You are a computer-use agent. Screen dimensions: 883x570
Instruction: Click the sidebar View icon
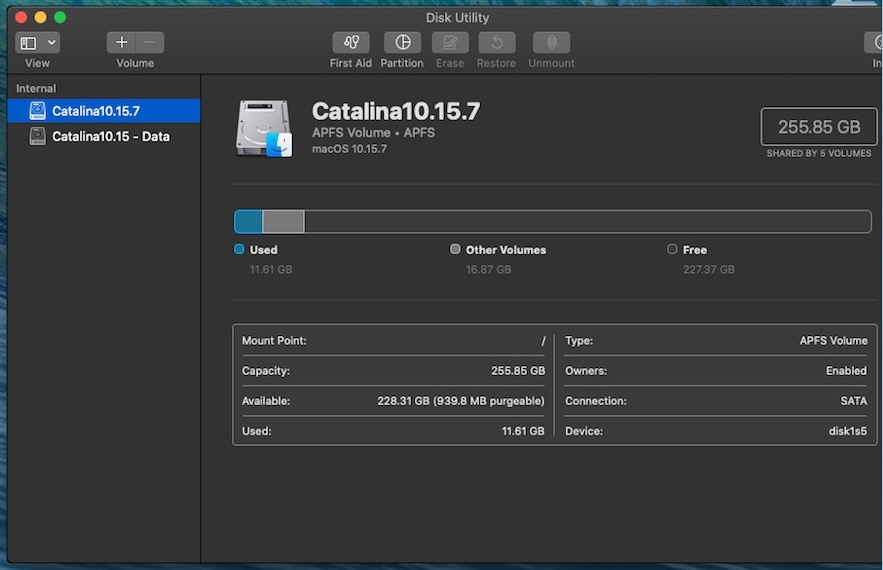click(28, 43)
